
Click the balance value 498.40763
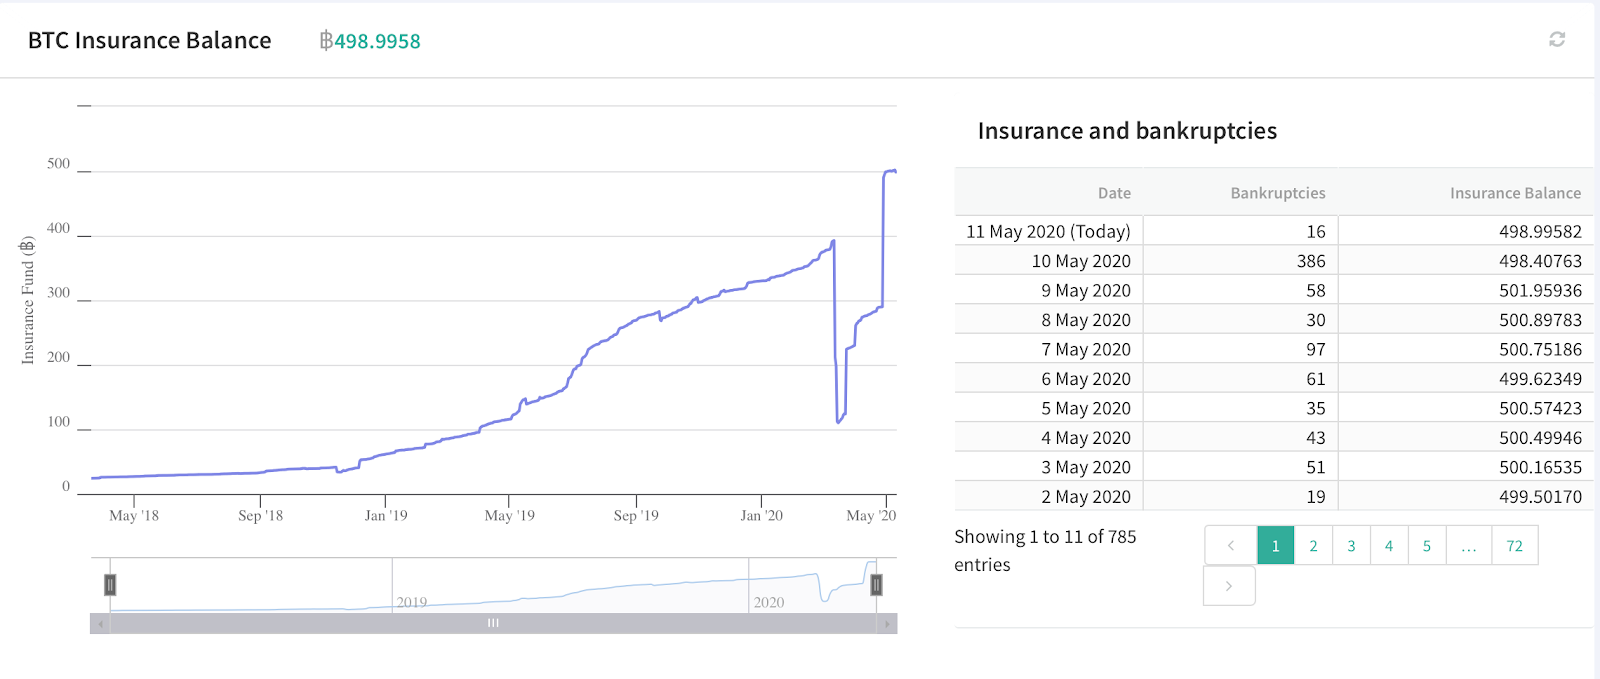tap(1540, 261)
